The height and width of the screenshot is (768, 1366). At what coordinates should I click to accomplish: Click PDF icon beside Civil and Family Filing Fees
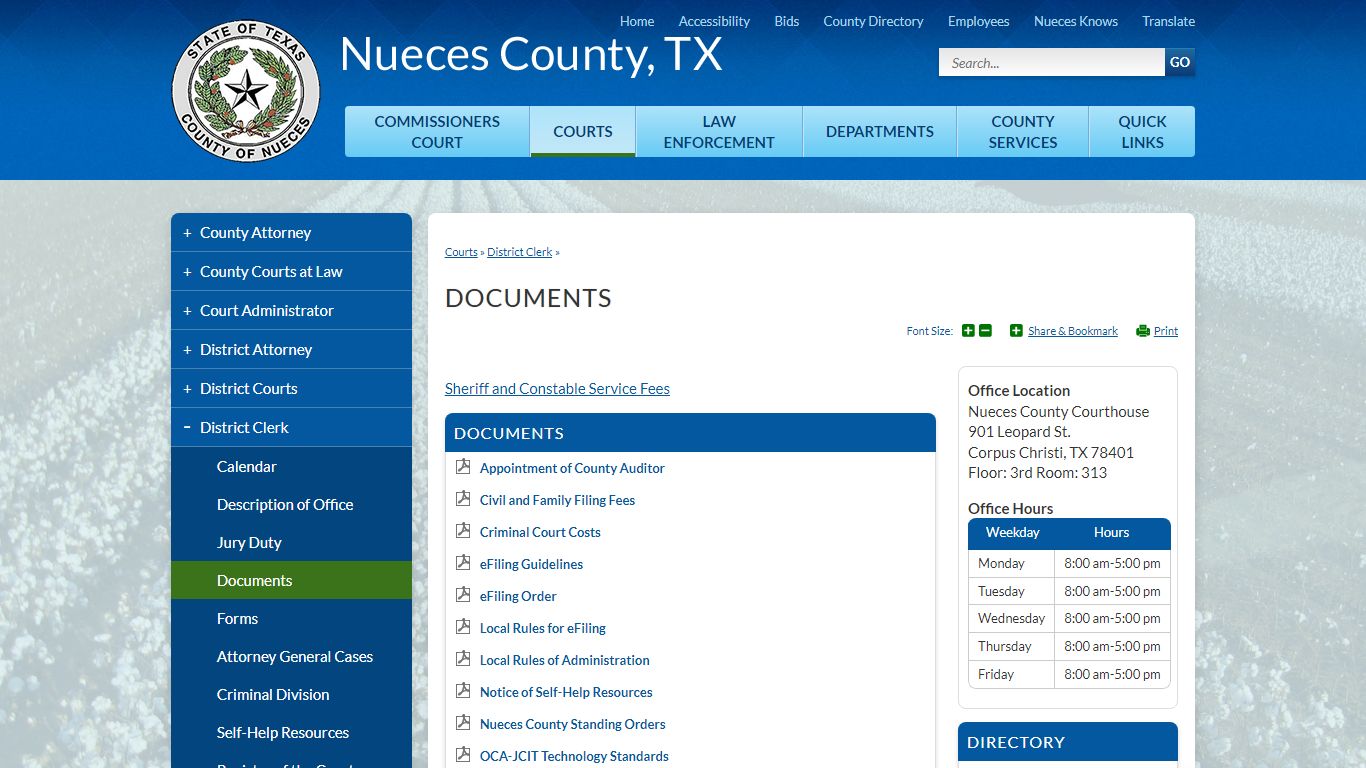click(x=463, y=499)
